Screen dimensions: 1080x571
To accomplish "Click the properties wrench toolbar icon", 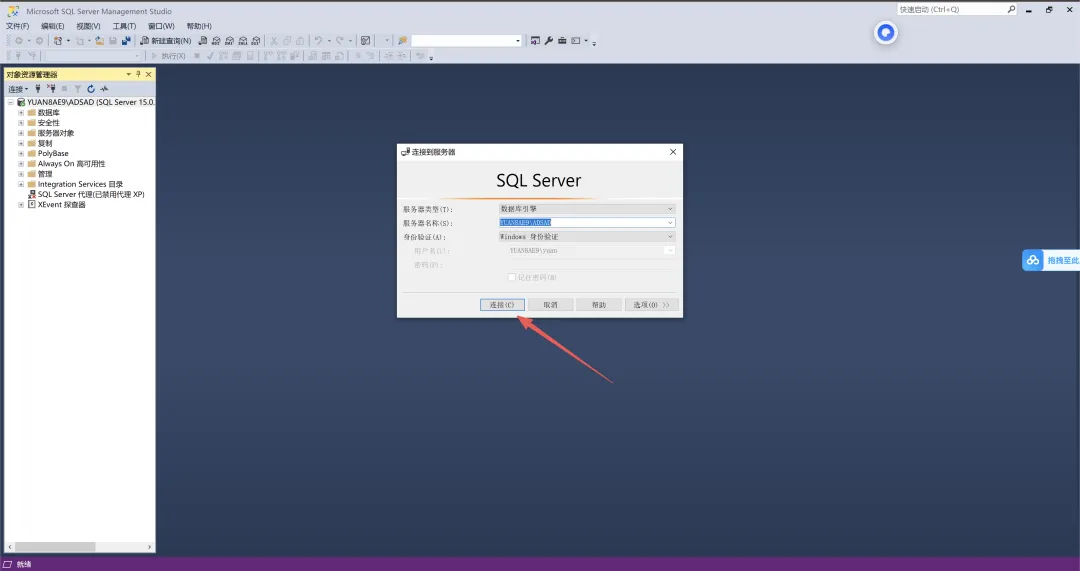I will 548,41.
